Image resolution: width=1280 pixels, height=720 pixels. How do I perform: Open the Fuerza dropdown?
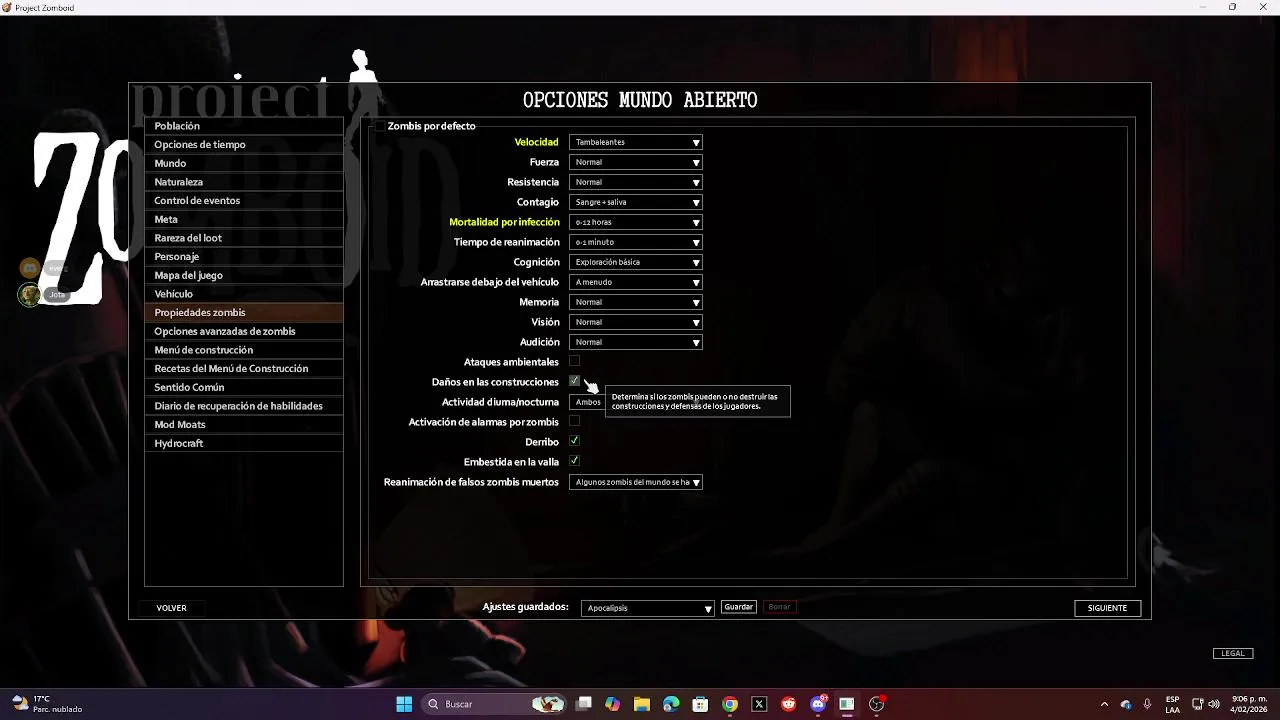click(636, 162)
